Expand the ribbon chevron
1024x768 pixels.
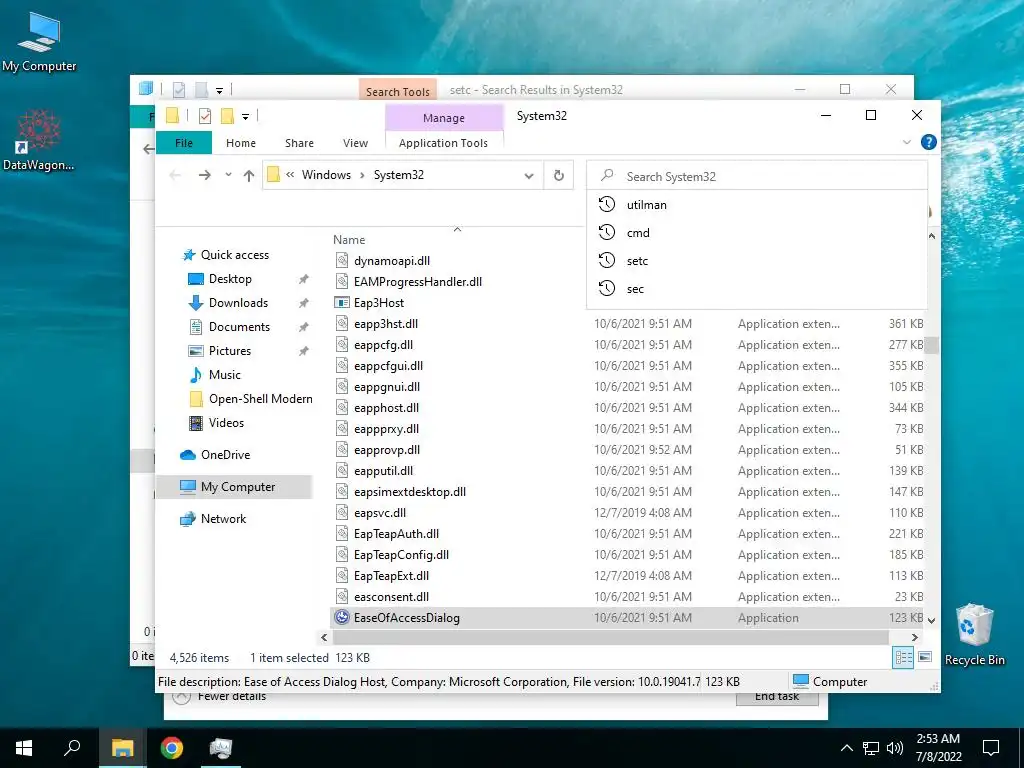pos(906,142)
